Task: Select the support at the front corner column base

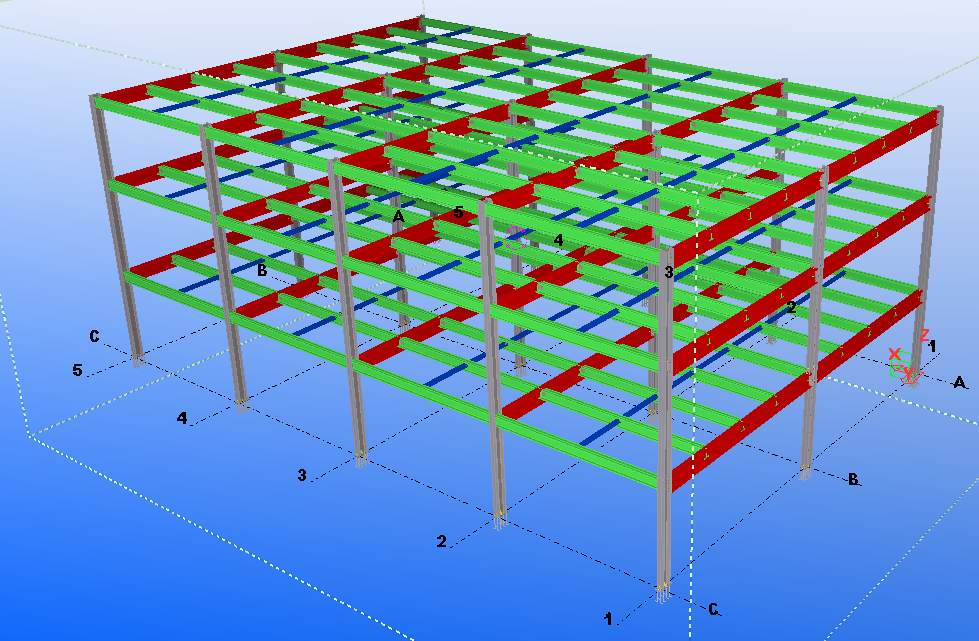Action: (663, 592)
